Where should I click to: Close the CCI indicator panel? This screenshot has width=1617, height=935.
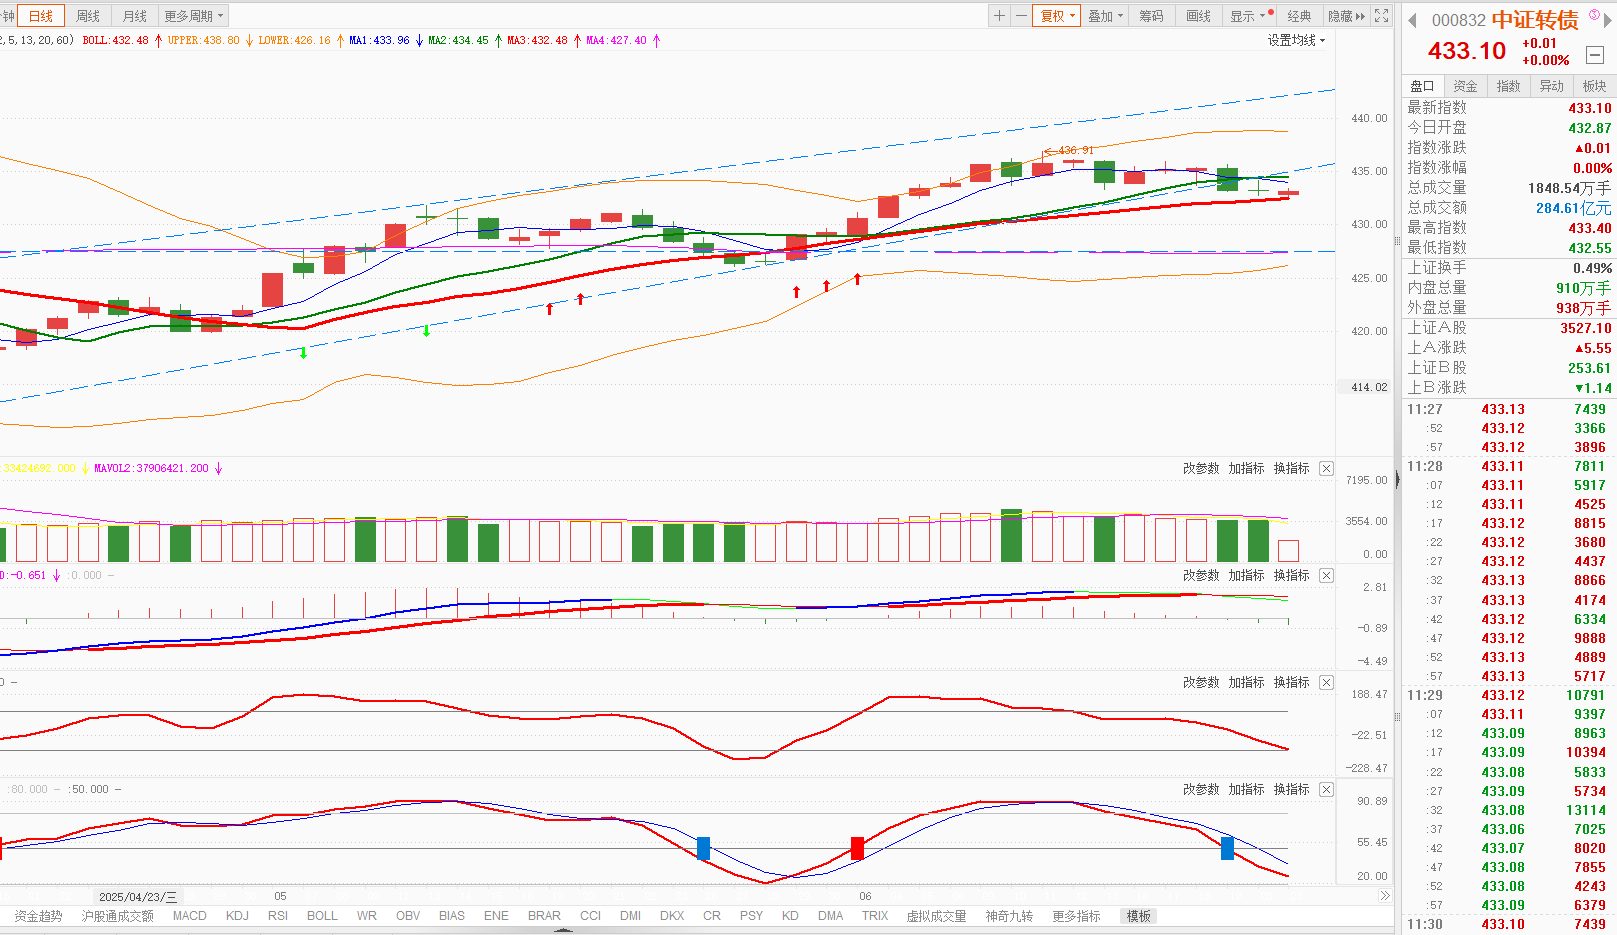pyautogui.click(x=1326, y=682)
